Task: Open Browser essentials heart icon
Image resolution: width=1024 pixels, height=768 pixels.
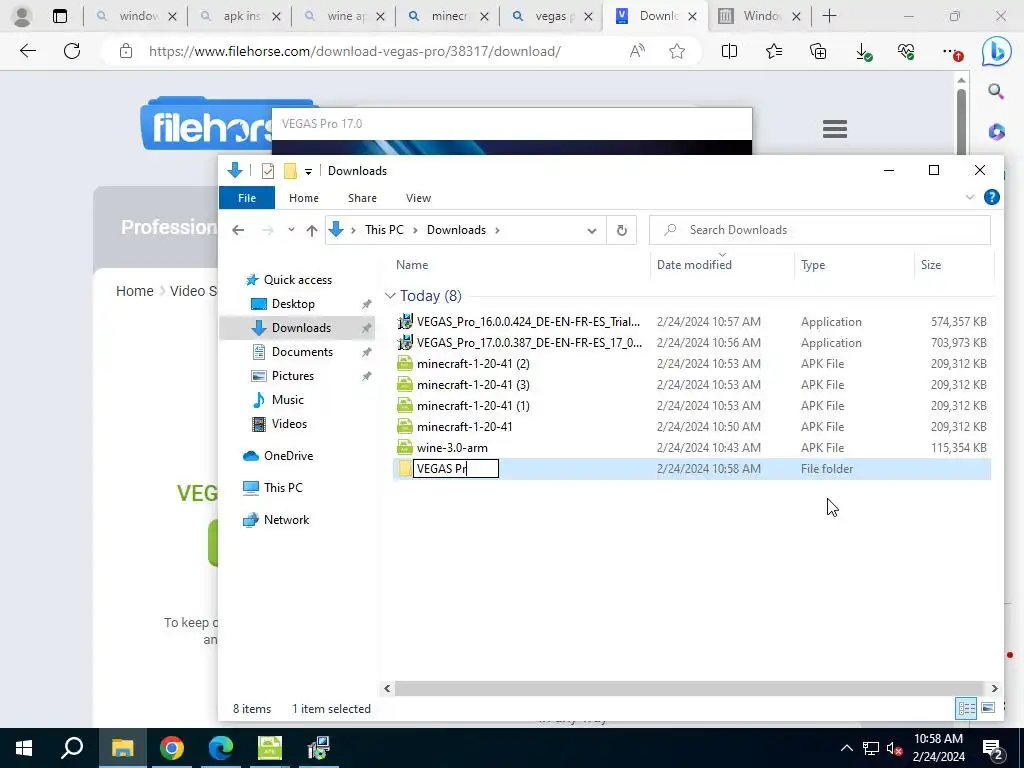Action: (x=906, y=51)
